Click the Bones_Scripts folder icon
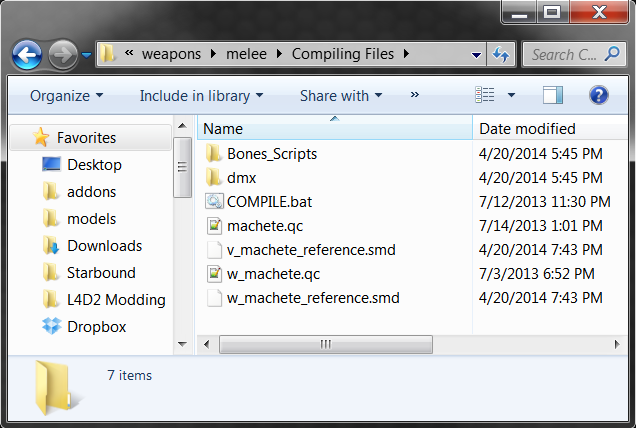This screenshot has height=428, width=636. tap(213, 153)
